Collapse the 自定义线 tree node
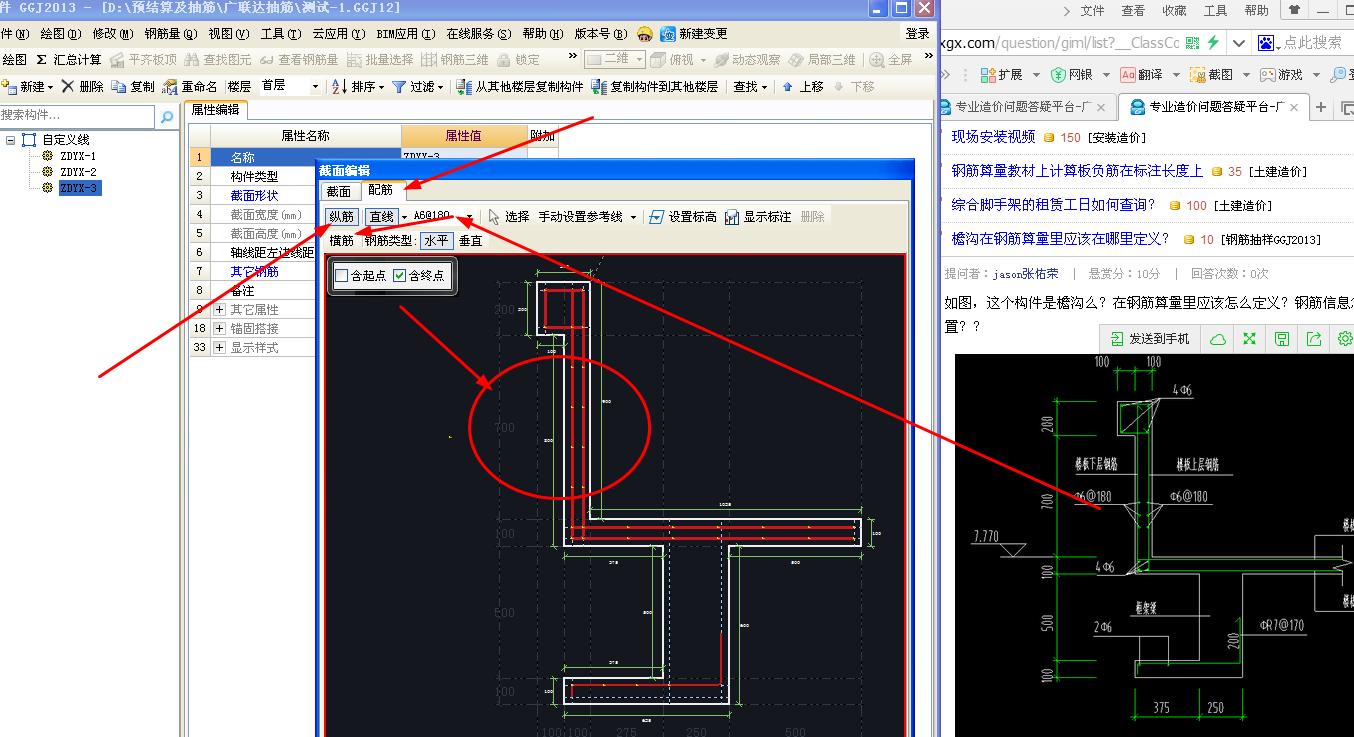The image size is (1354, 737). click(x=10, y=140)
